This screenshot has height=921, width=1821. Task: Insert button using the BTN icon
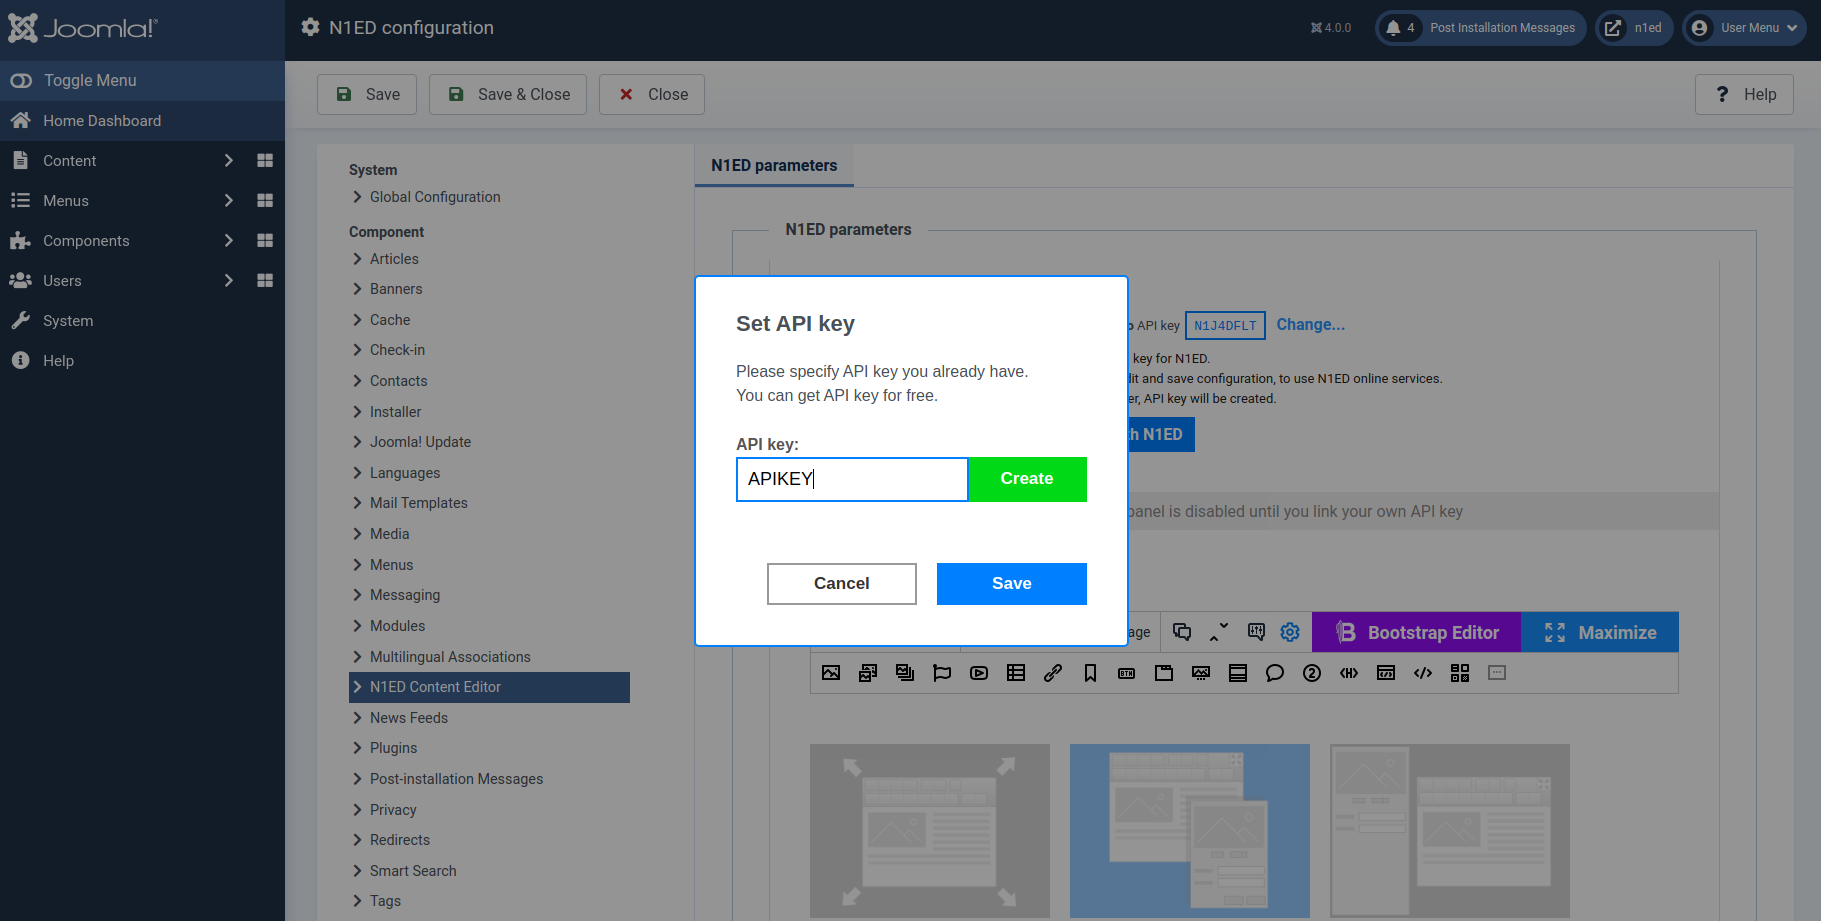pos(1127,673)
